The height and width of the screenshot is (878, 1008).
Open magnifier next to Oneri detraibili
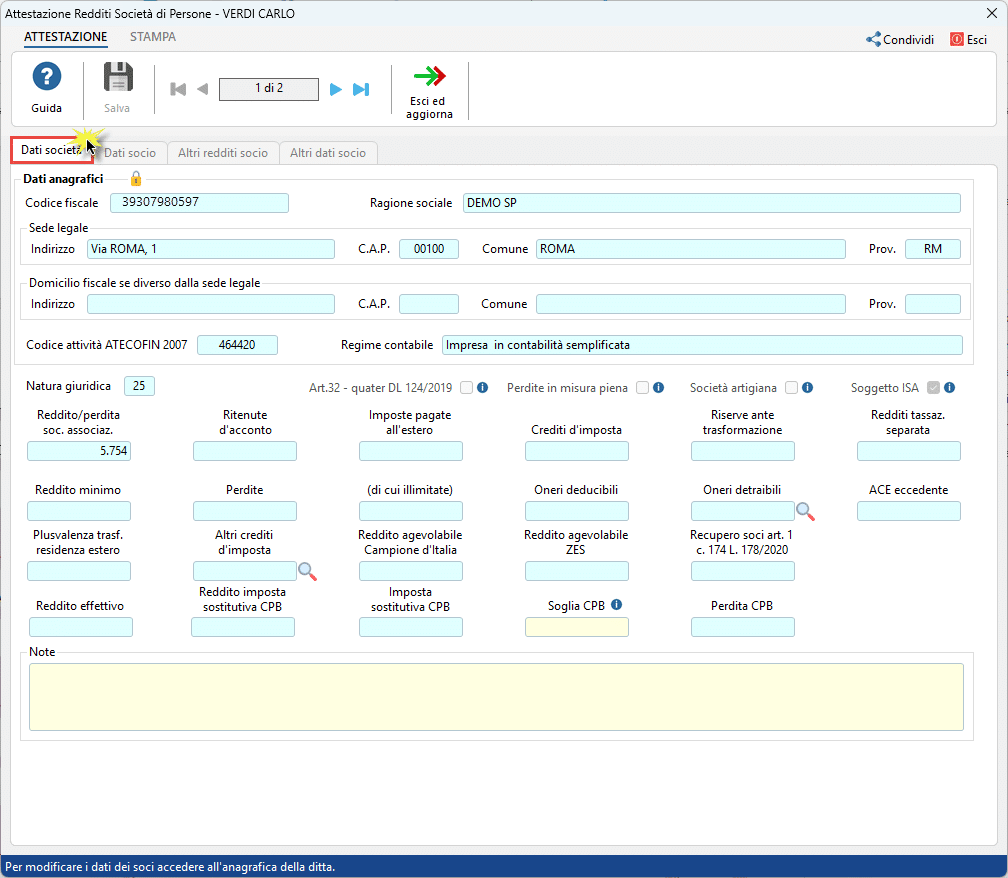click(x=805, y=511)
